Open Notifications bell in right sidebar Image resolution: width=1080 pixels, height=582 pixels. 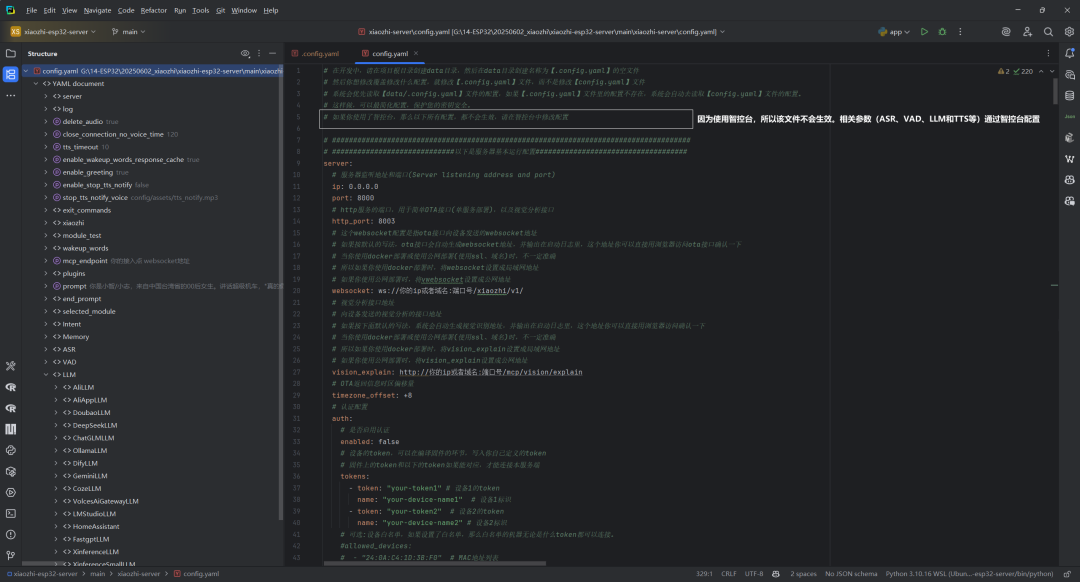click(x=1070, y=53)
